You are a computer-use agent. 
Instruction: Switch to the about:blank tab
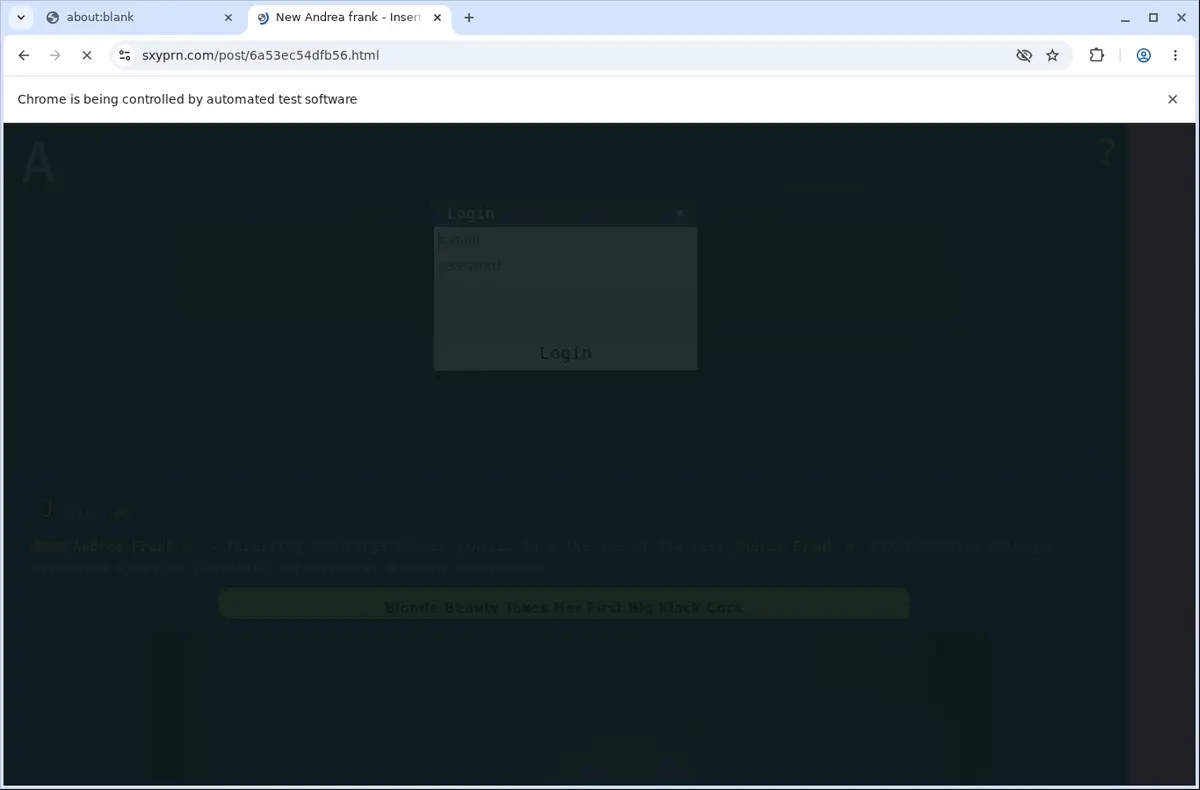pos(138,17)
